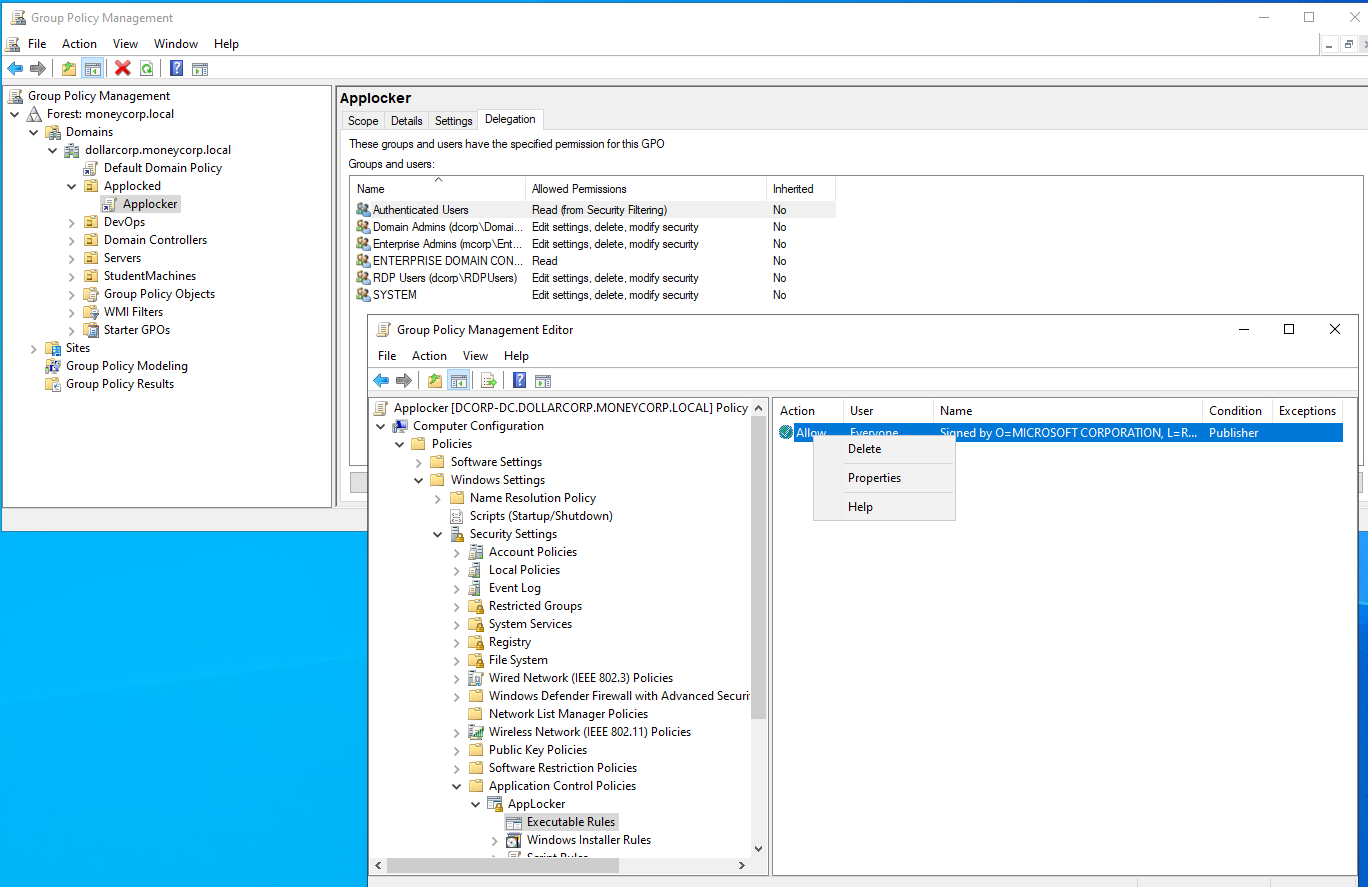This screenshot has width=1368, height=887.
Task: Open the Action menu in the Editor window
Action: coord(429,356)
